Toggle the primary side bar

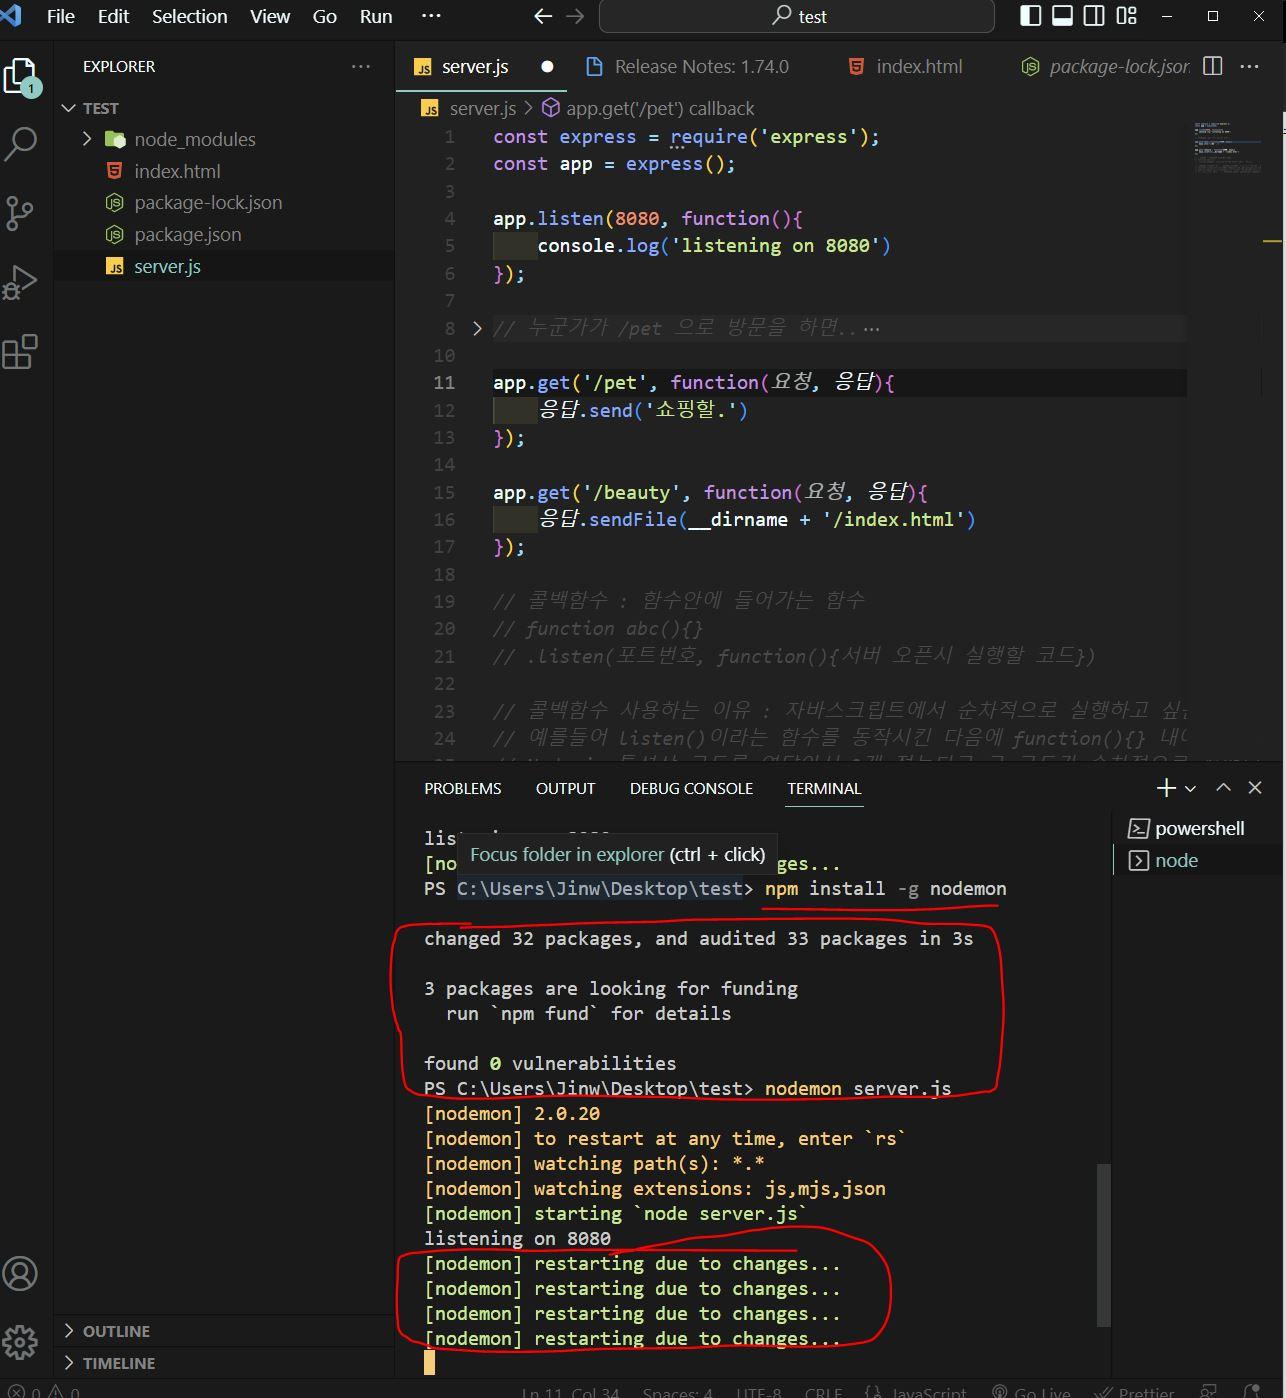[x=1030, y=16]
